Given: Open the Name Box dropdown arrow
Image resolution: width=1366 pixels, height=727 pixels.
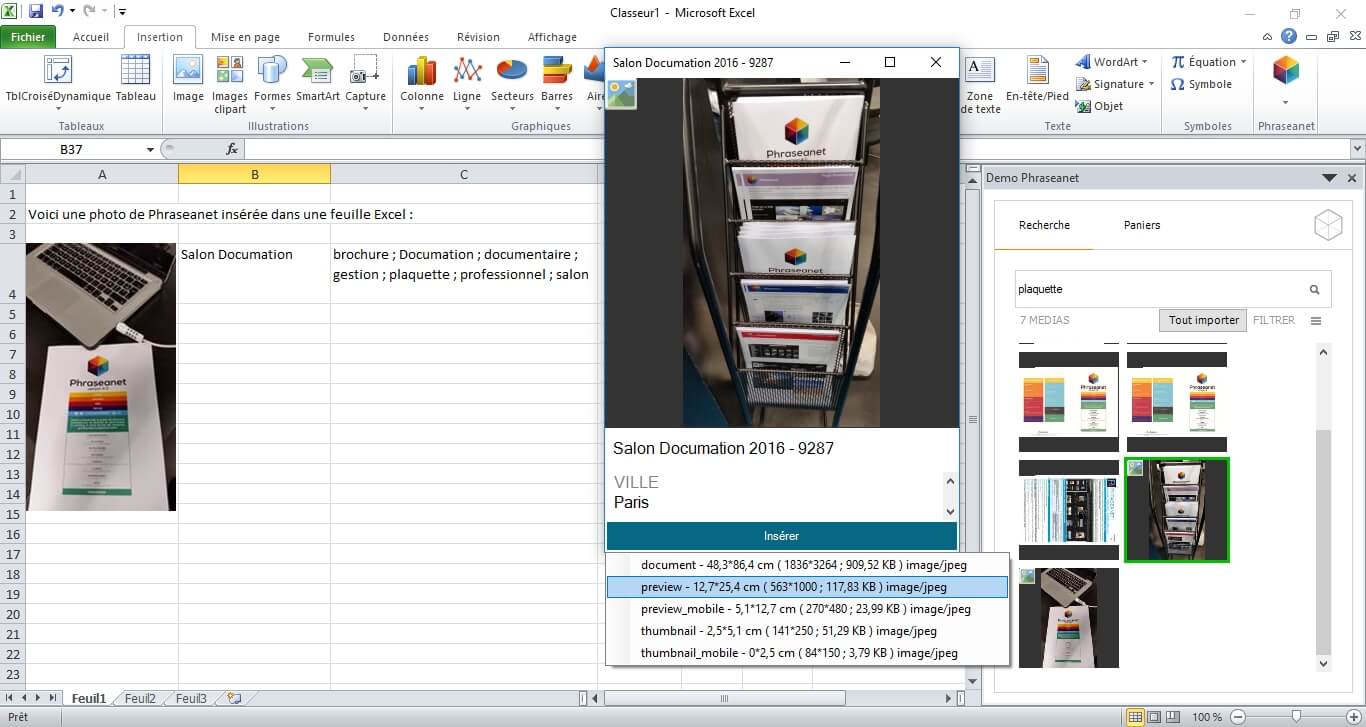Looking at the screenshot, I should (x=150, y=149).
